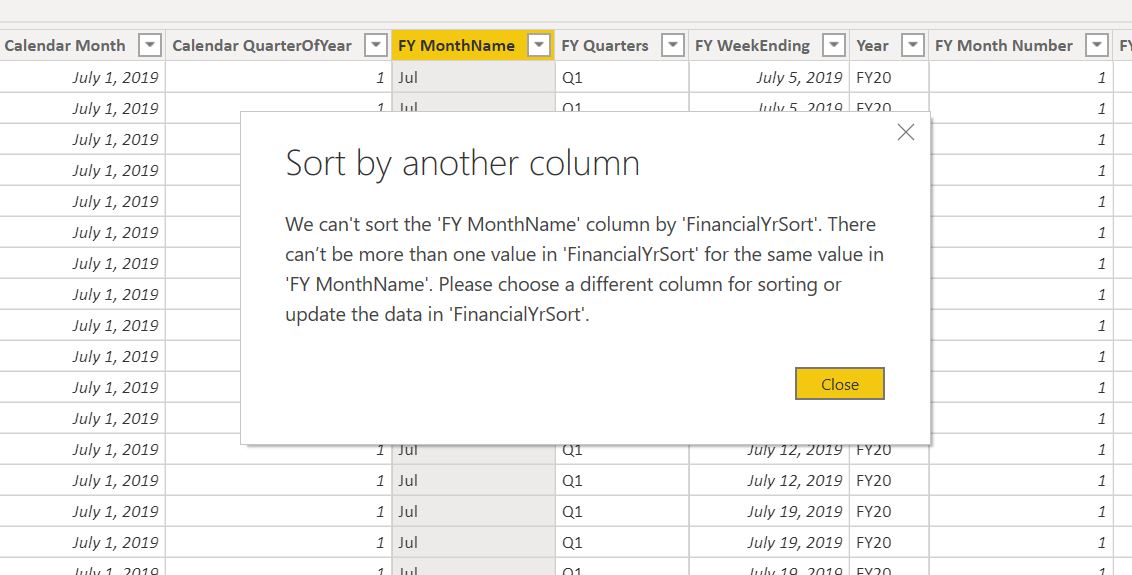The height and width of the screenshot is (575, 1132).
Task: Open FY WeekEnding column dropdown arrow
Action: [x=833, y=46]
